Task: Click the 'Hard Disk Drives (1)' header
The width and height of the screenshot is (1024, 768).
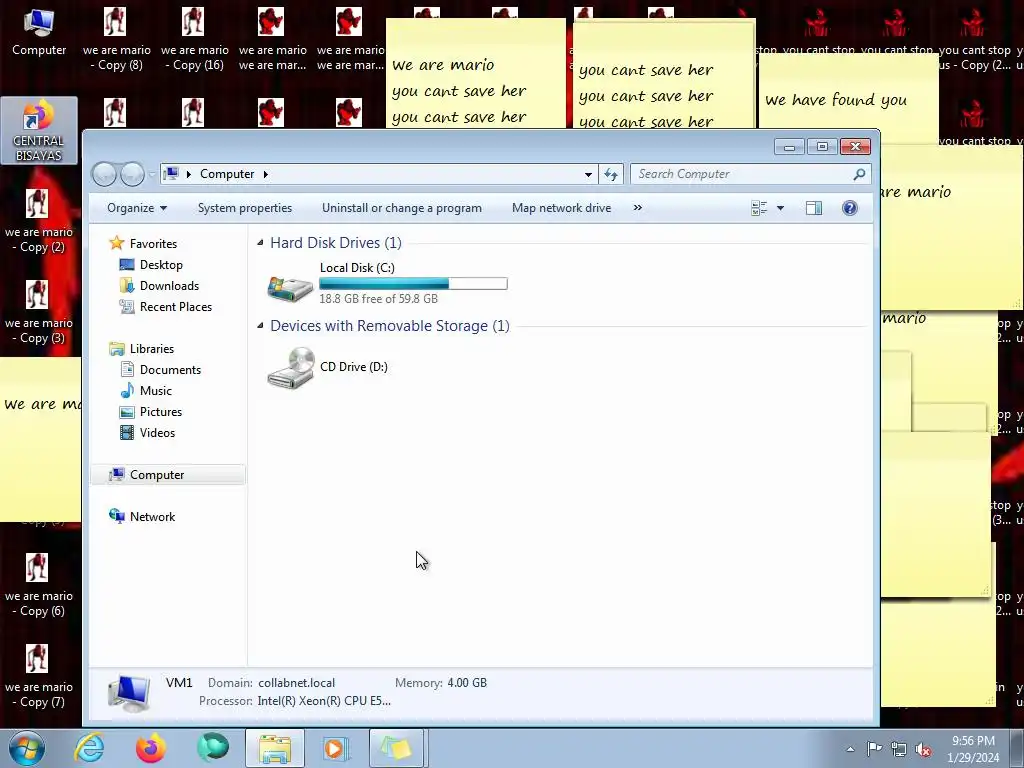Action: point(336,242)
